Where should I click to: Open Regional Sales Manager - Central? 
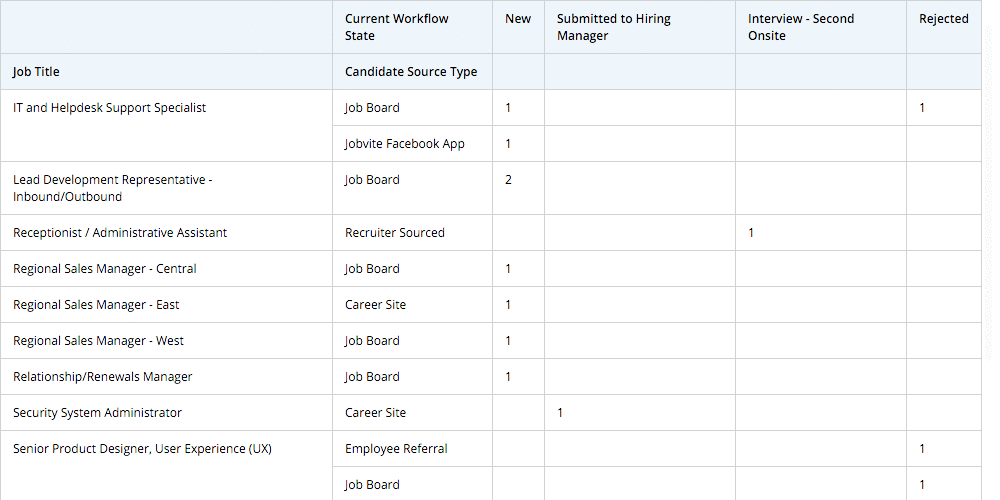pyautogui.click(x=104, y=269)
